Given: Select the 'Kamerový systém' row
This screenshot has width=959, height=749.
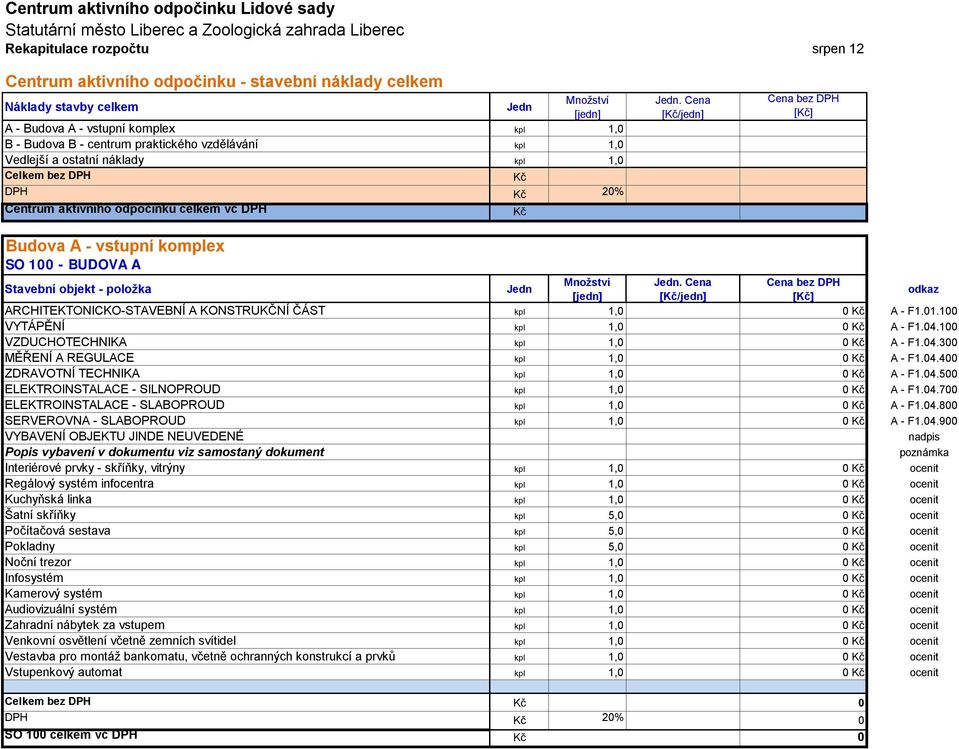Looking at the screenshot, I should (434, 594).
